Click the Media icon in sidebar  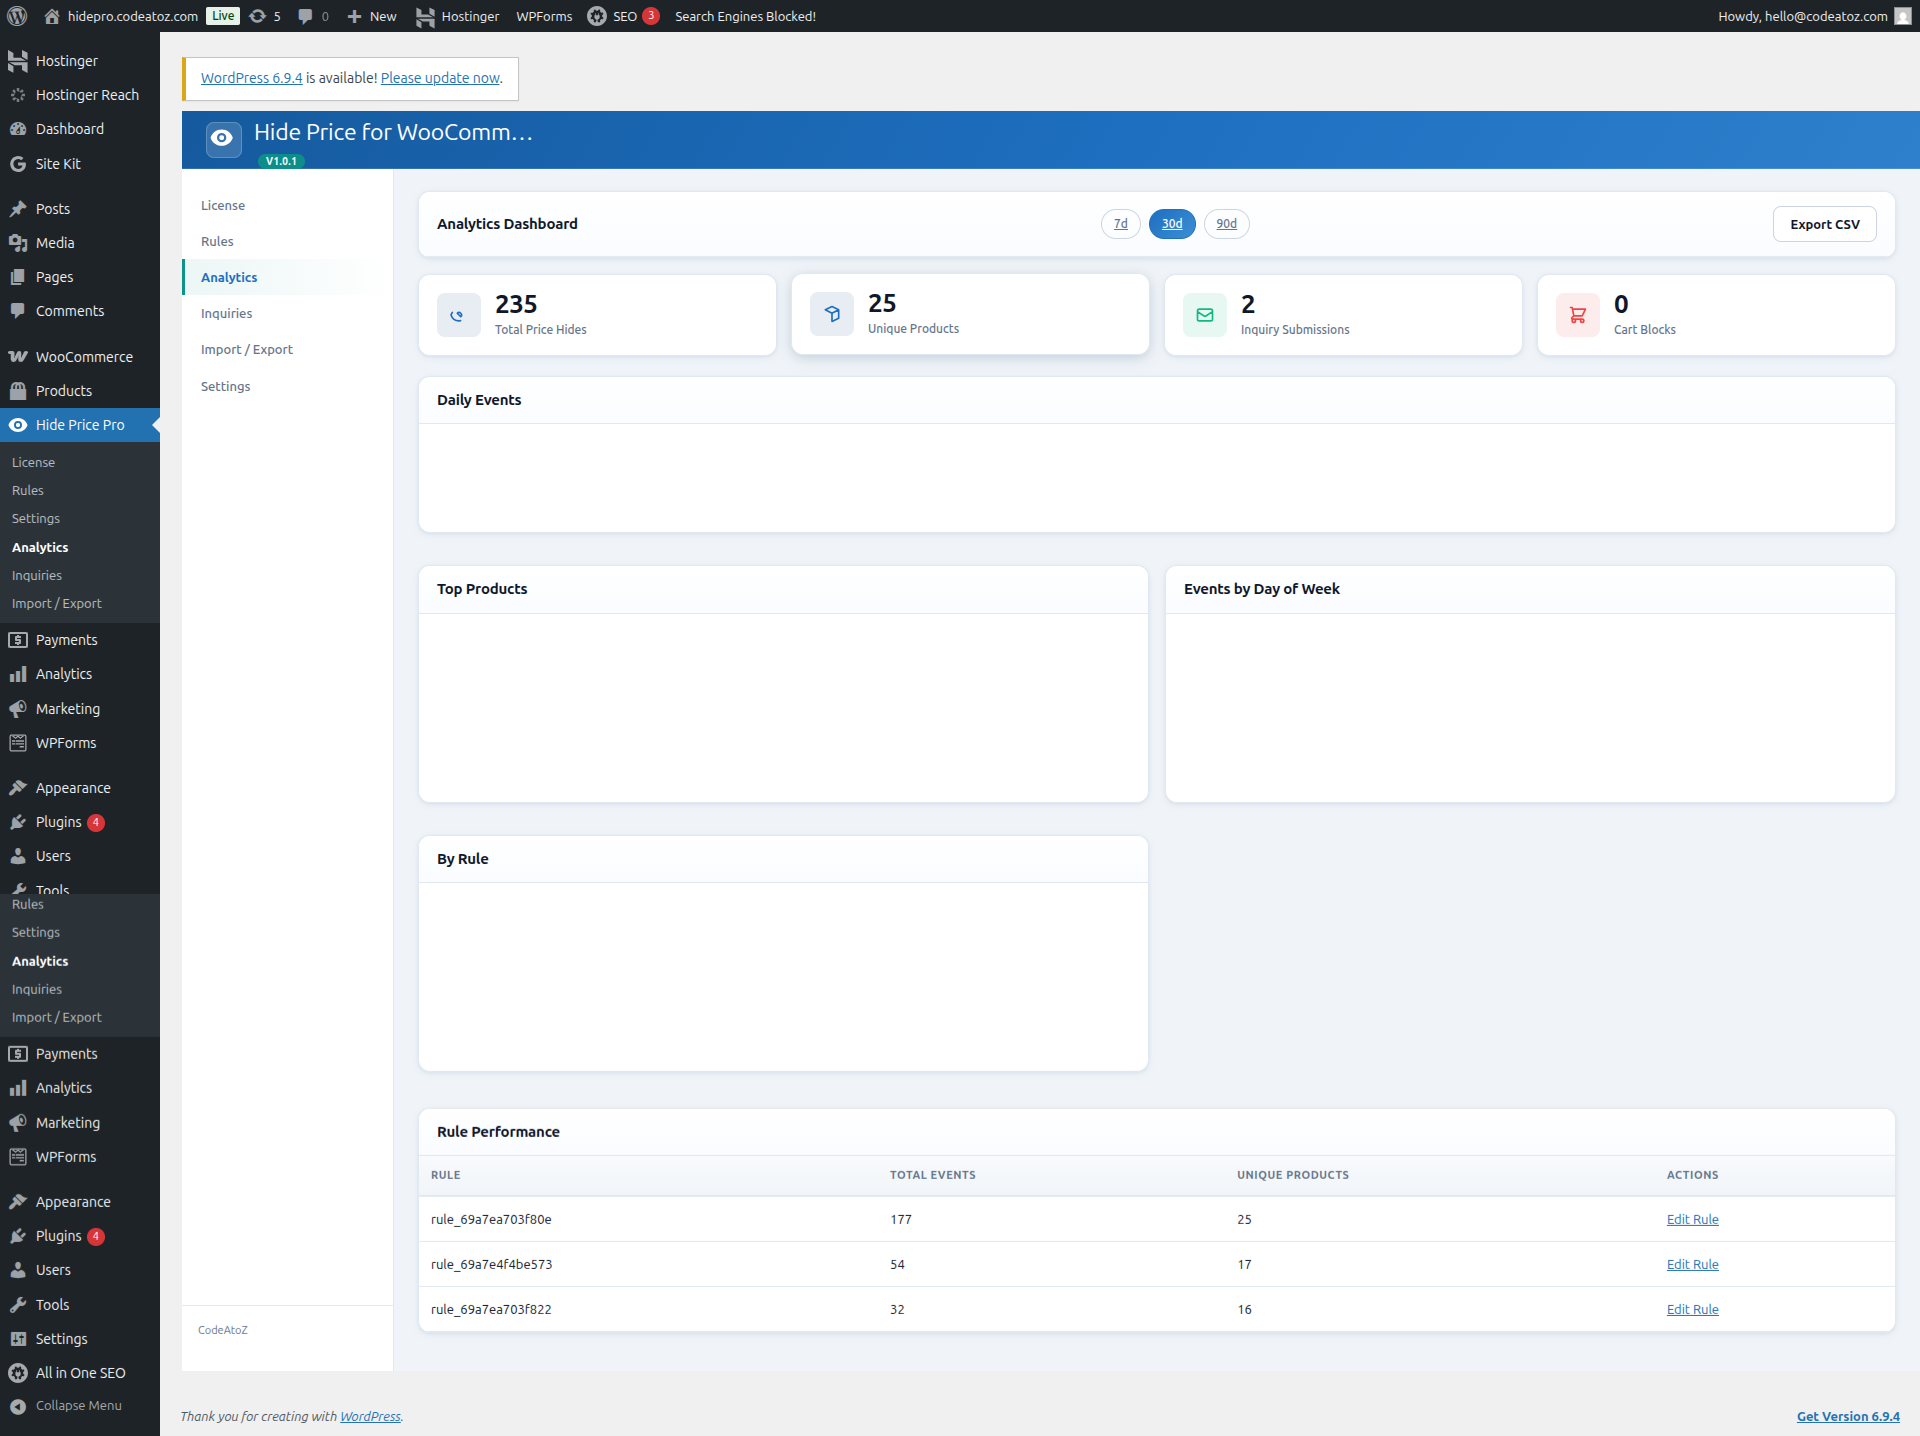pyautogui.click(x=18, y=243)
